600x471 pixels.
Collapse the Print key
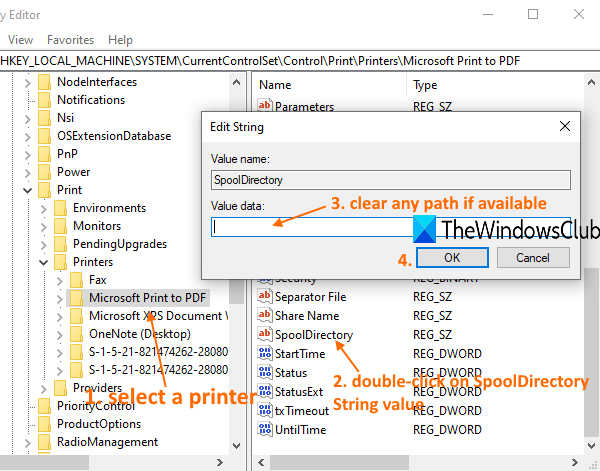point(27,190)
